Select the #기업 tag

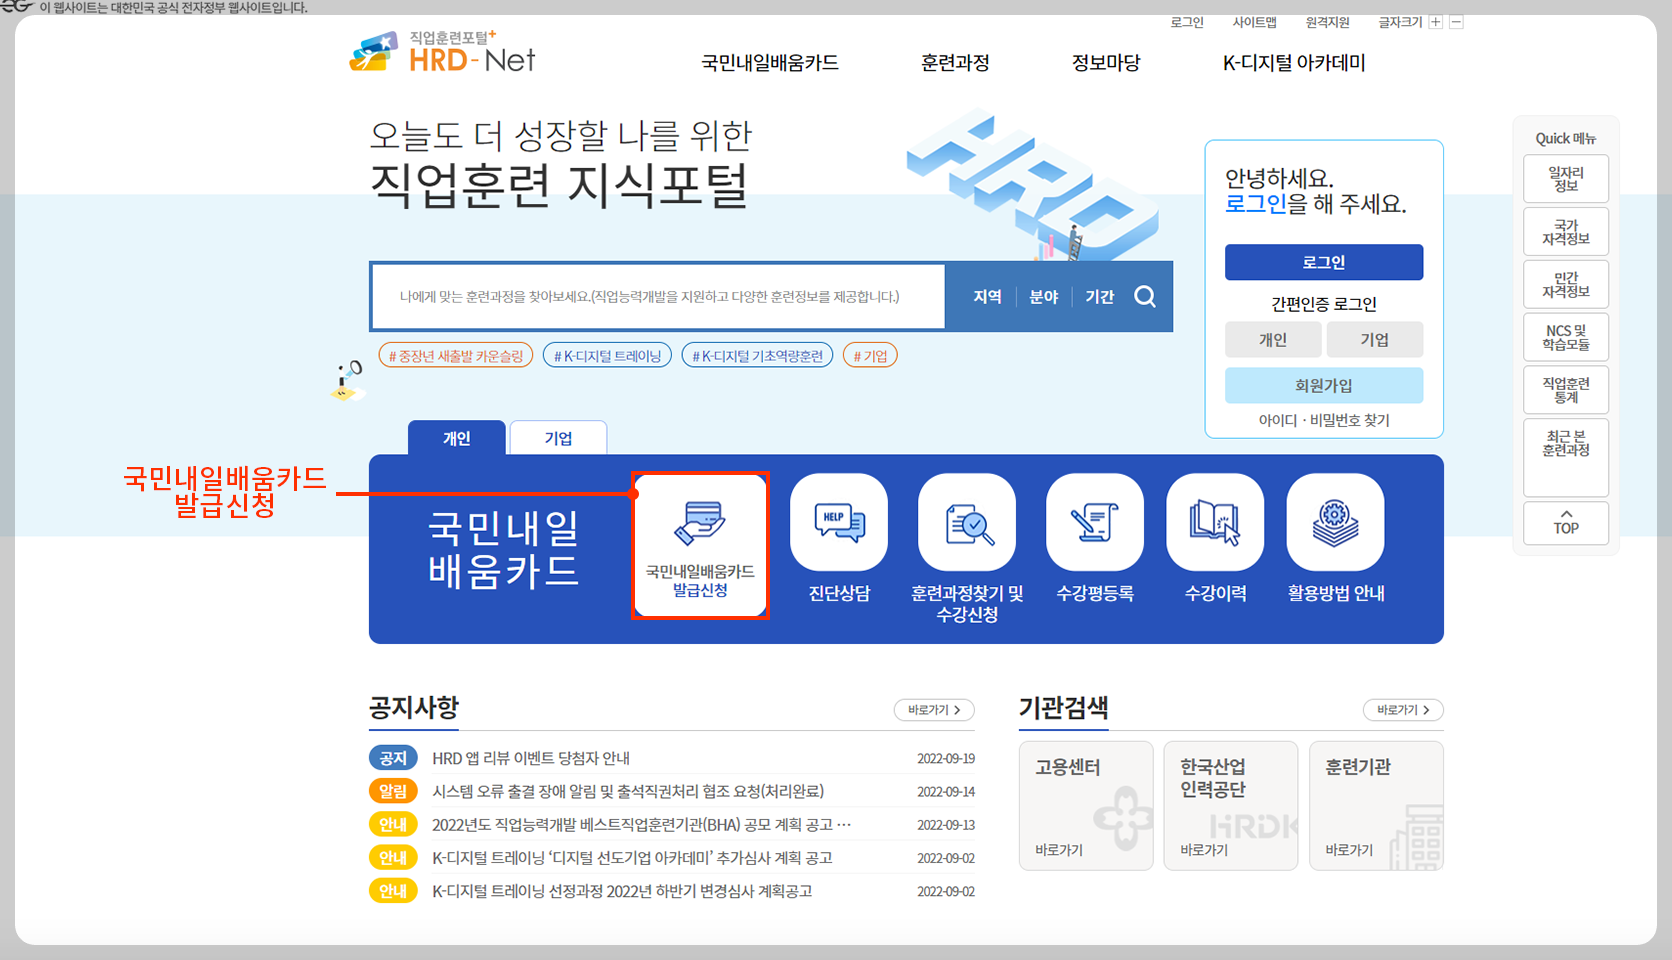coord(870,356)
